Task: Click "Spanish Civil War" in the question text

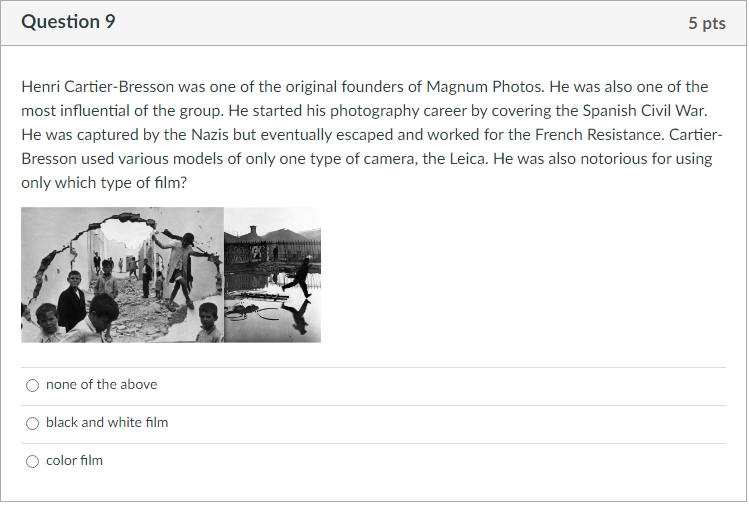Action: point(642,110)
